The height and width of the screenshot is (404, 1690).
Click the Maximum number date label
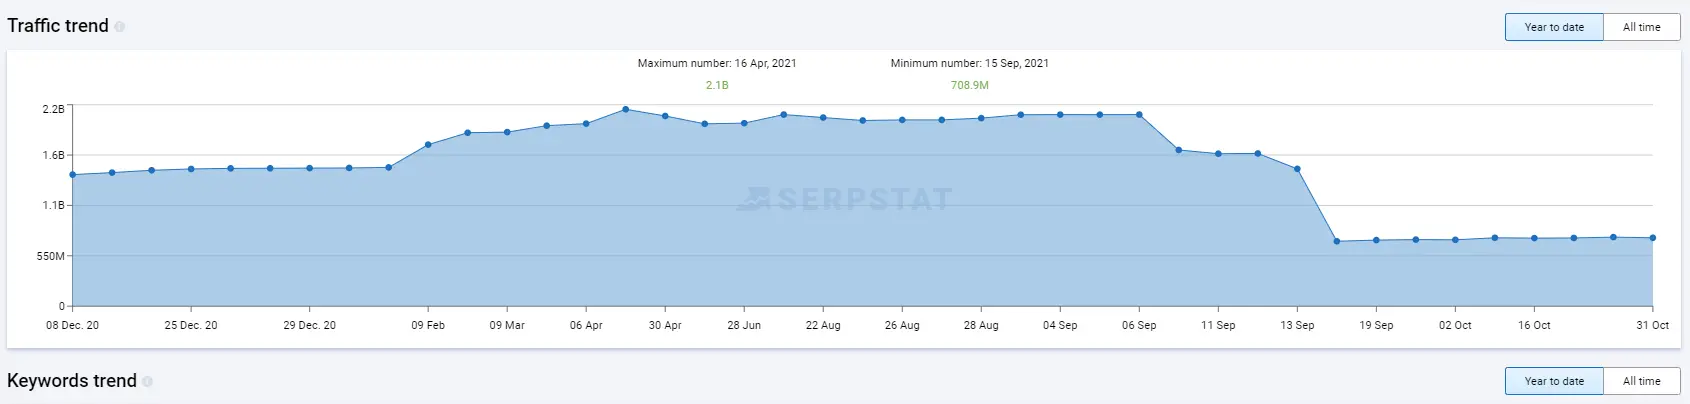(x=717, y=63)
